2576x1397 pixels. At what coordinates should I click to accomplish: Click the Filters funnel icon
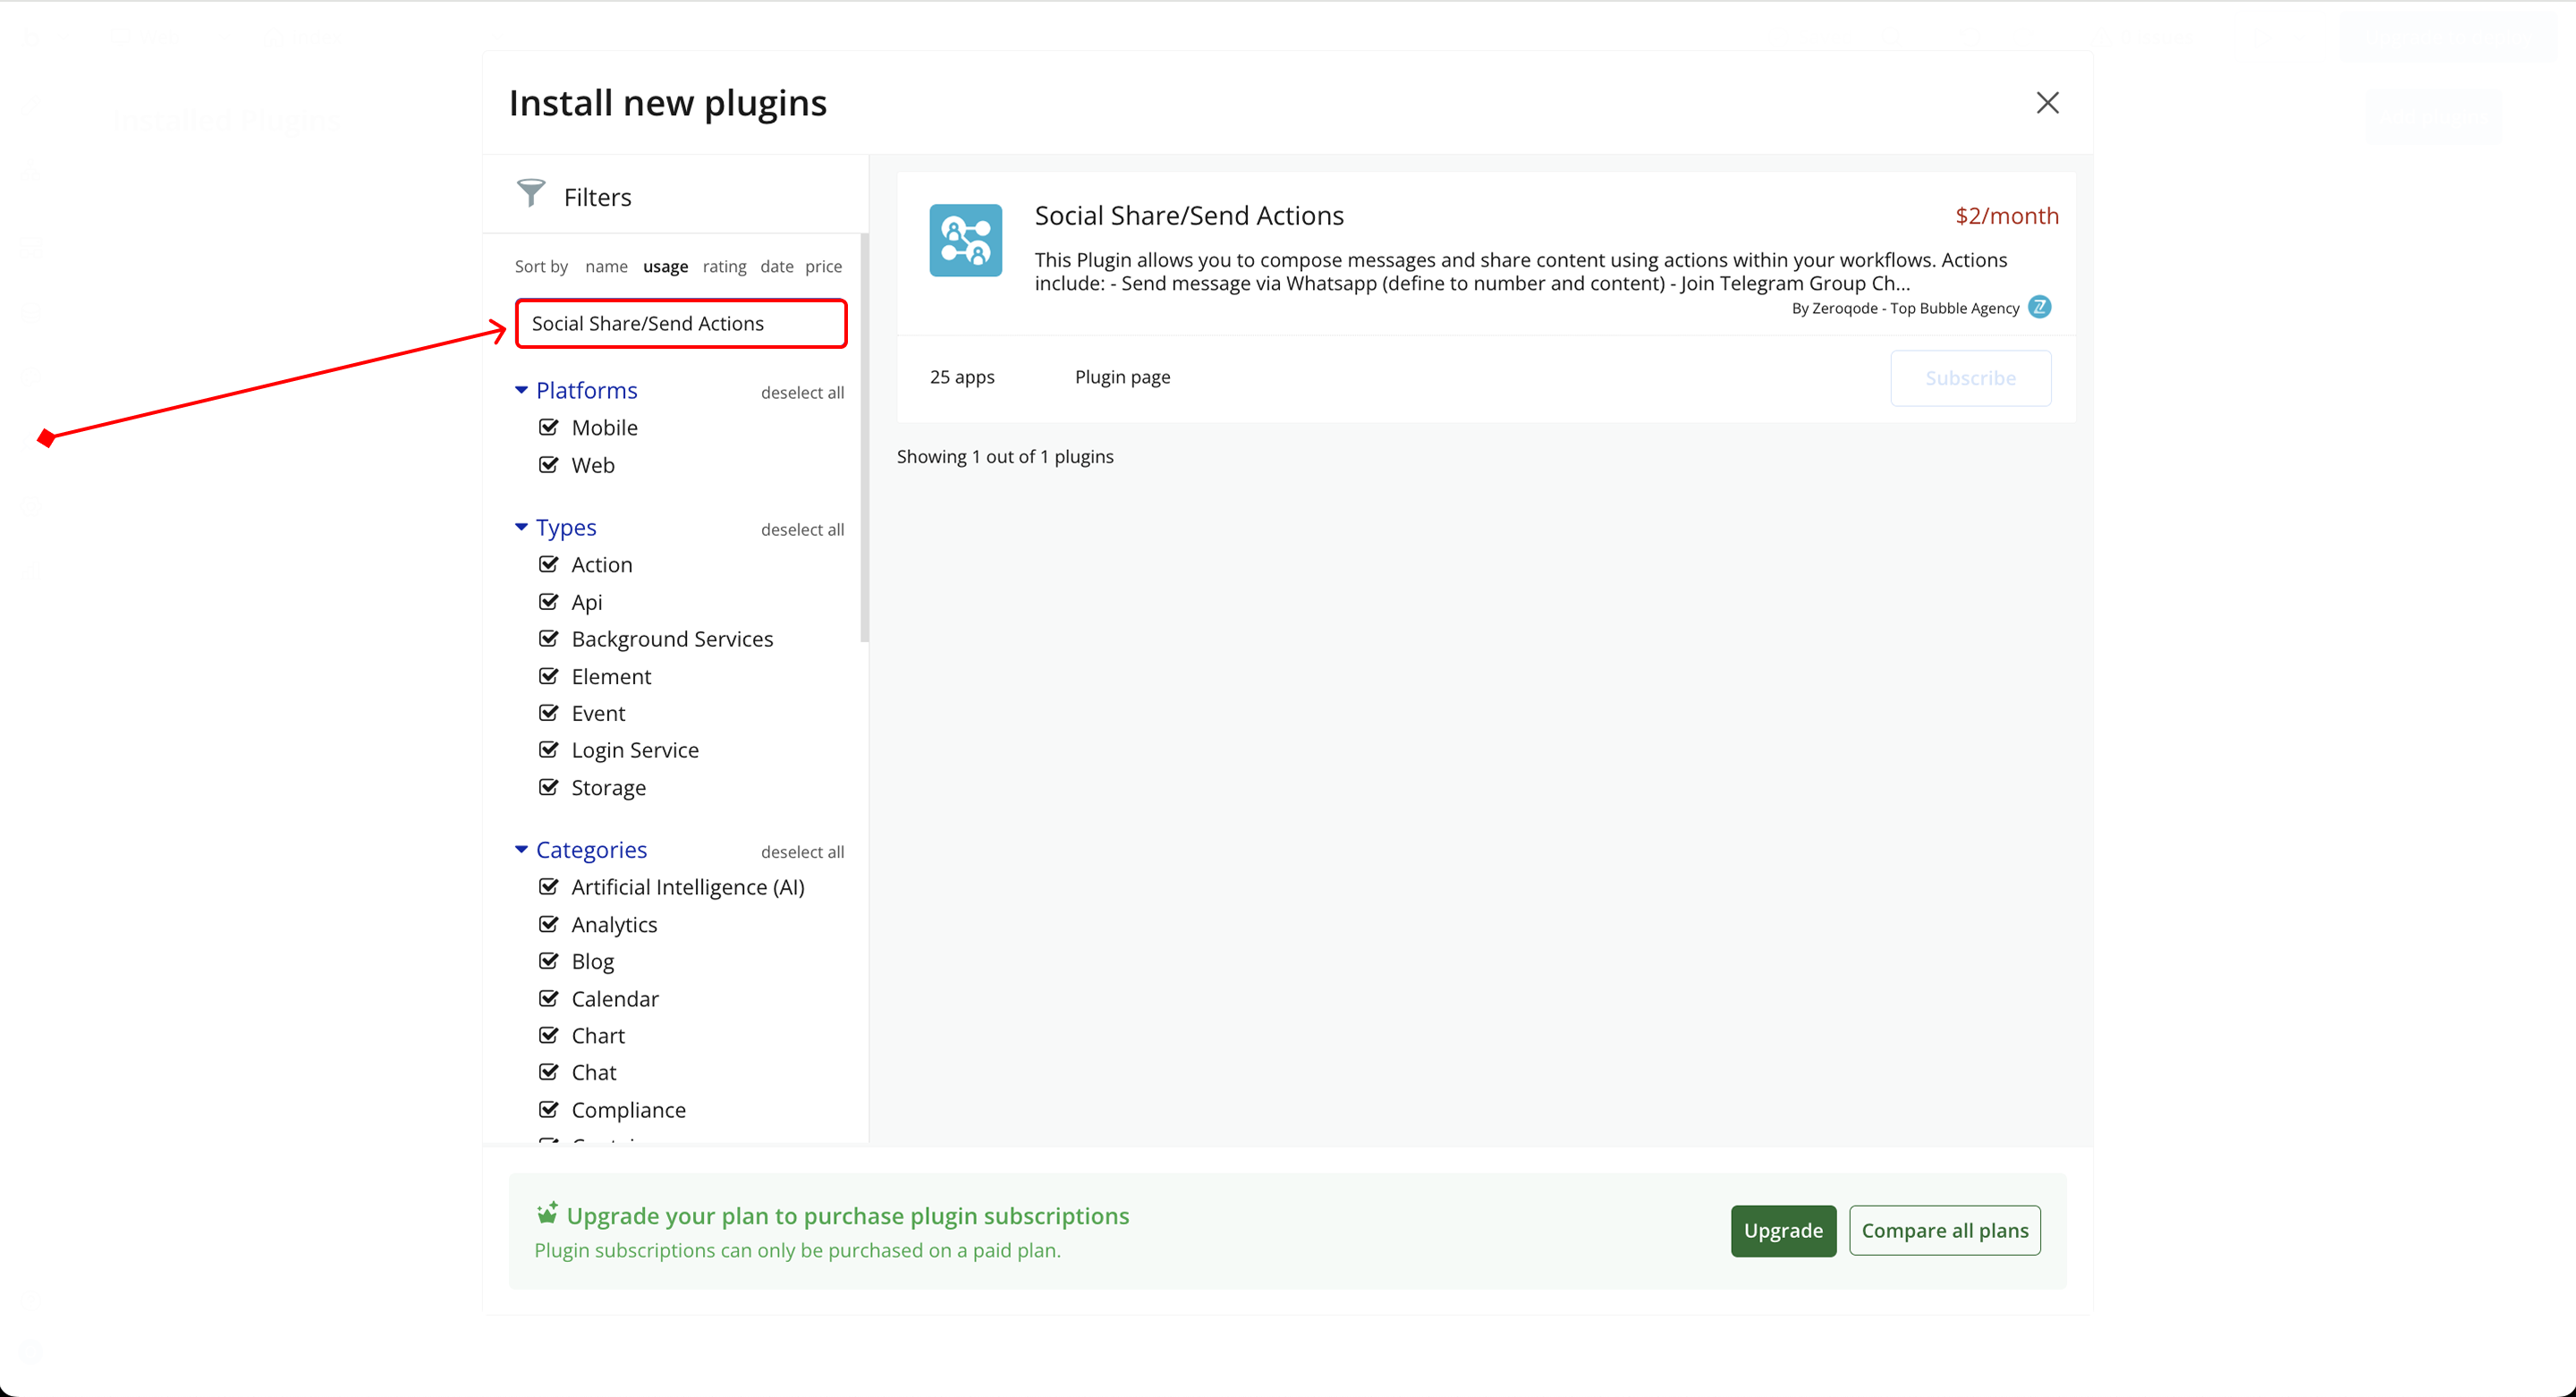coord(531,193)
